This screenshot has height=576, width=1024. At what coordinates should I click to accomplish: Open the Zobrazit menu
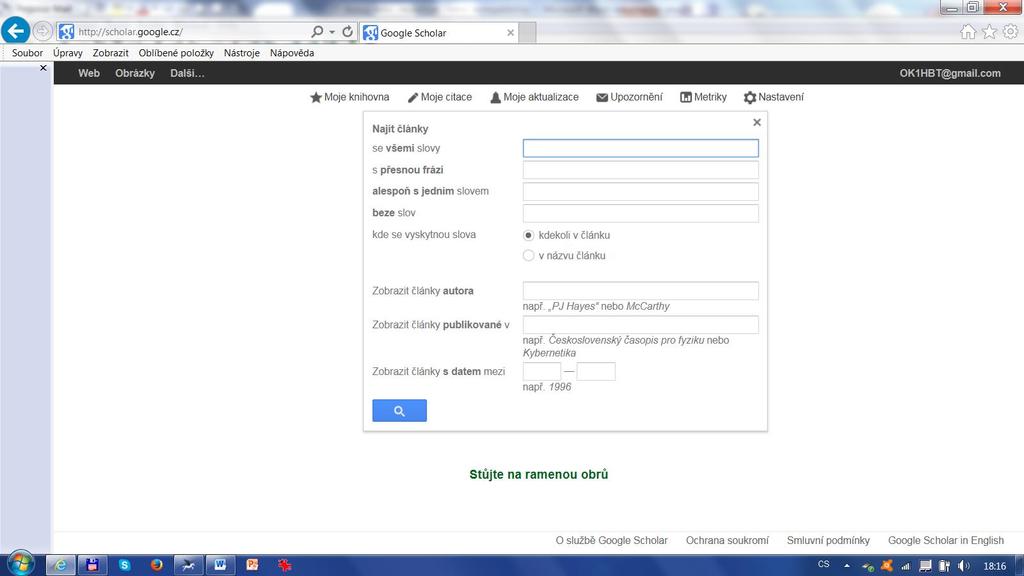(x=110, y=53)
